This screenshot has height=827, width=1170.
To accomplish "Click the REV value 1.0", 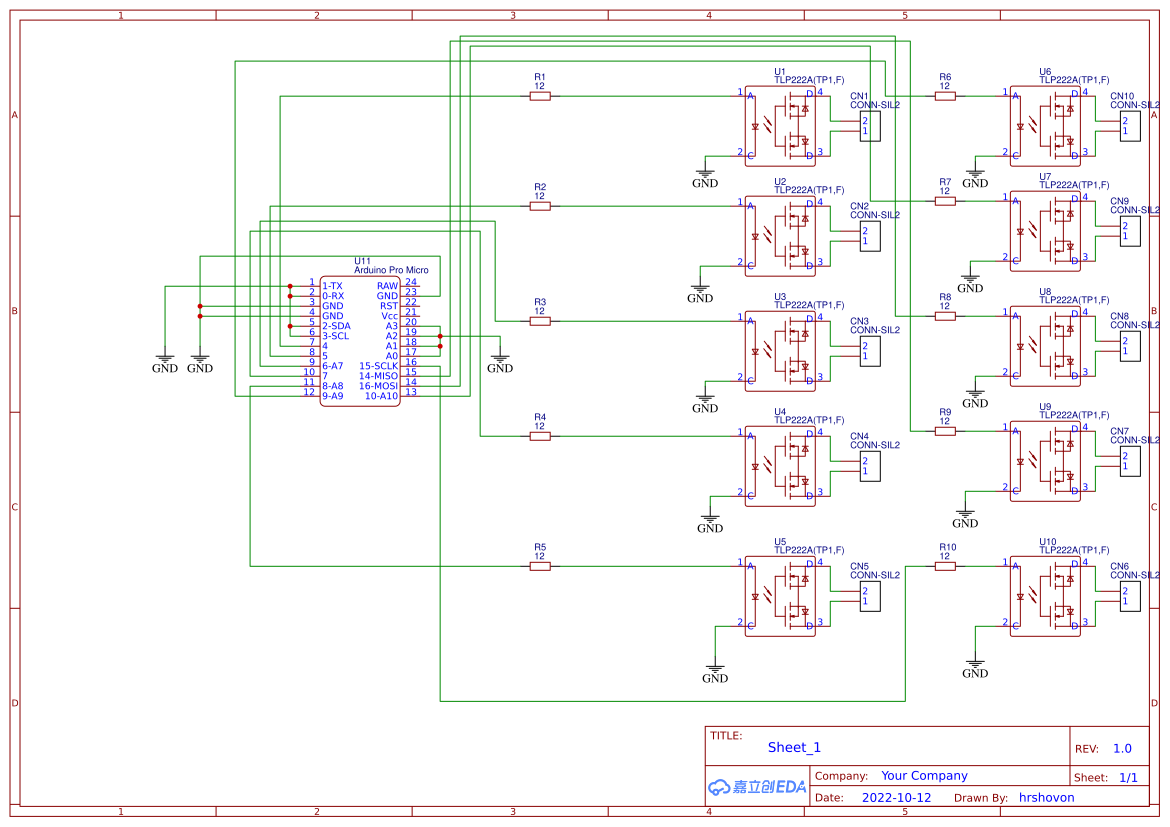I will pos(1121,748).
